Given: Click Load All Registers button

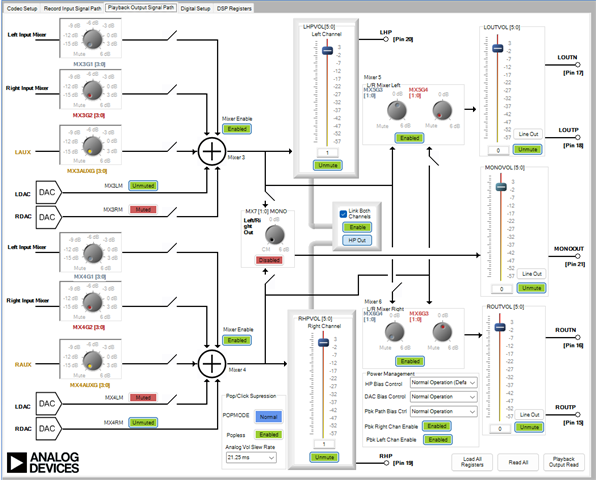Looking at the screenshot, I should click(x=472, y=462).
